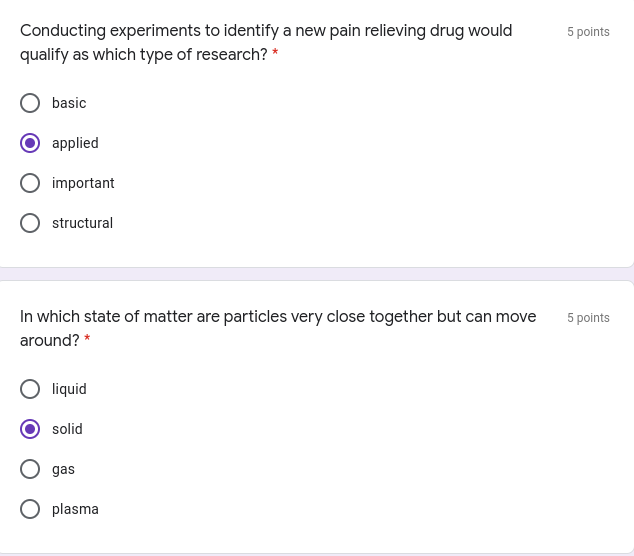Click the 'gas' answer label text
This screenshot has height=556, width=634.
[x=63, y=470]
